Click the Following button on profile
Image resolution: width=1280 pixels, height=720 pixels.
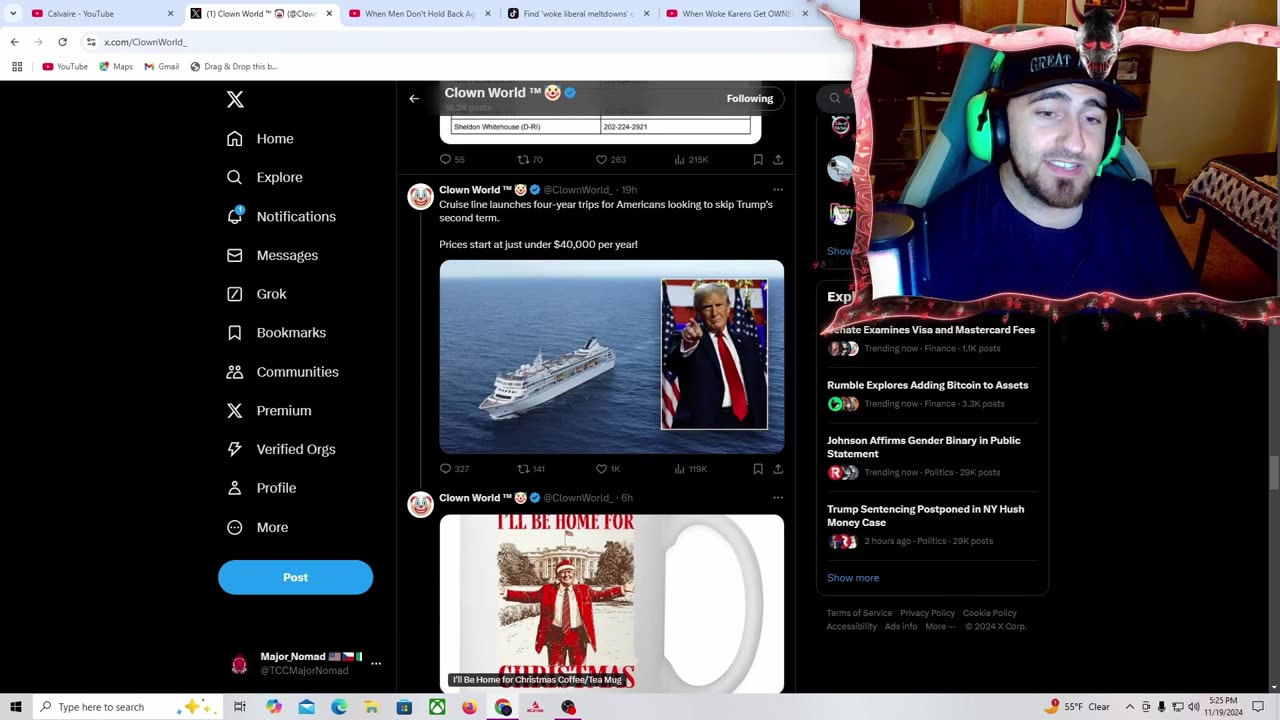[750, 99]
